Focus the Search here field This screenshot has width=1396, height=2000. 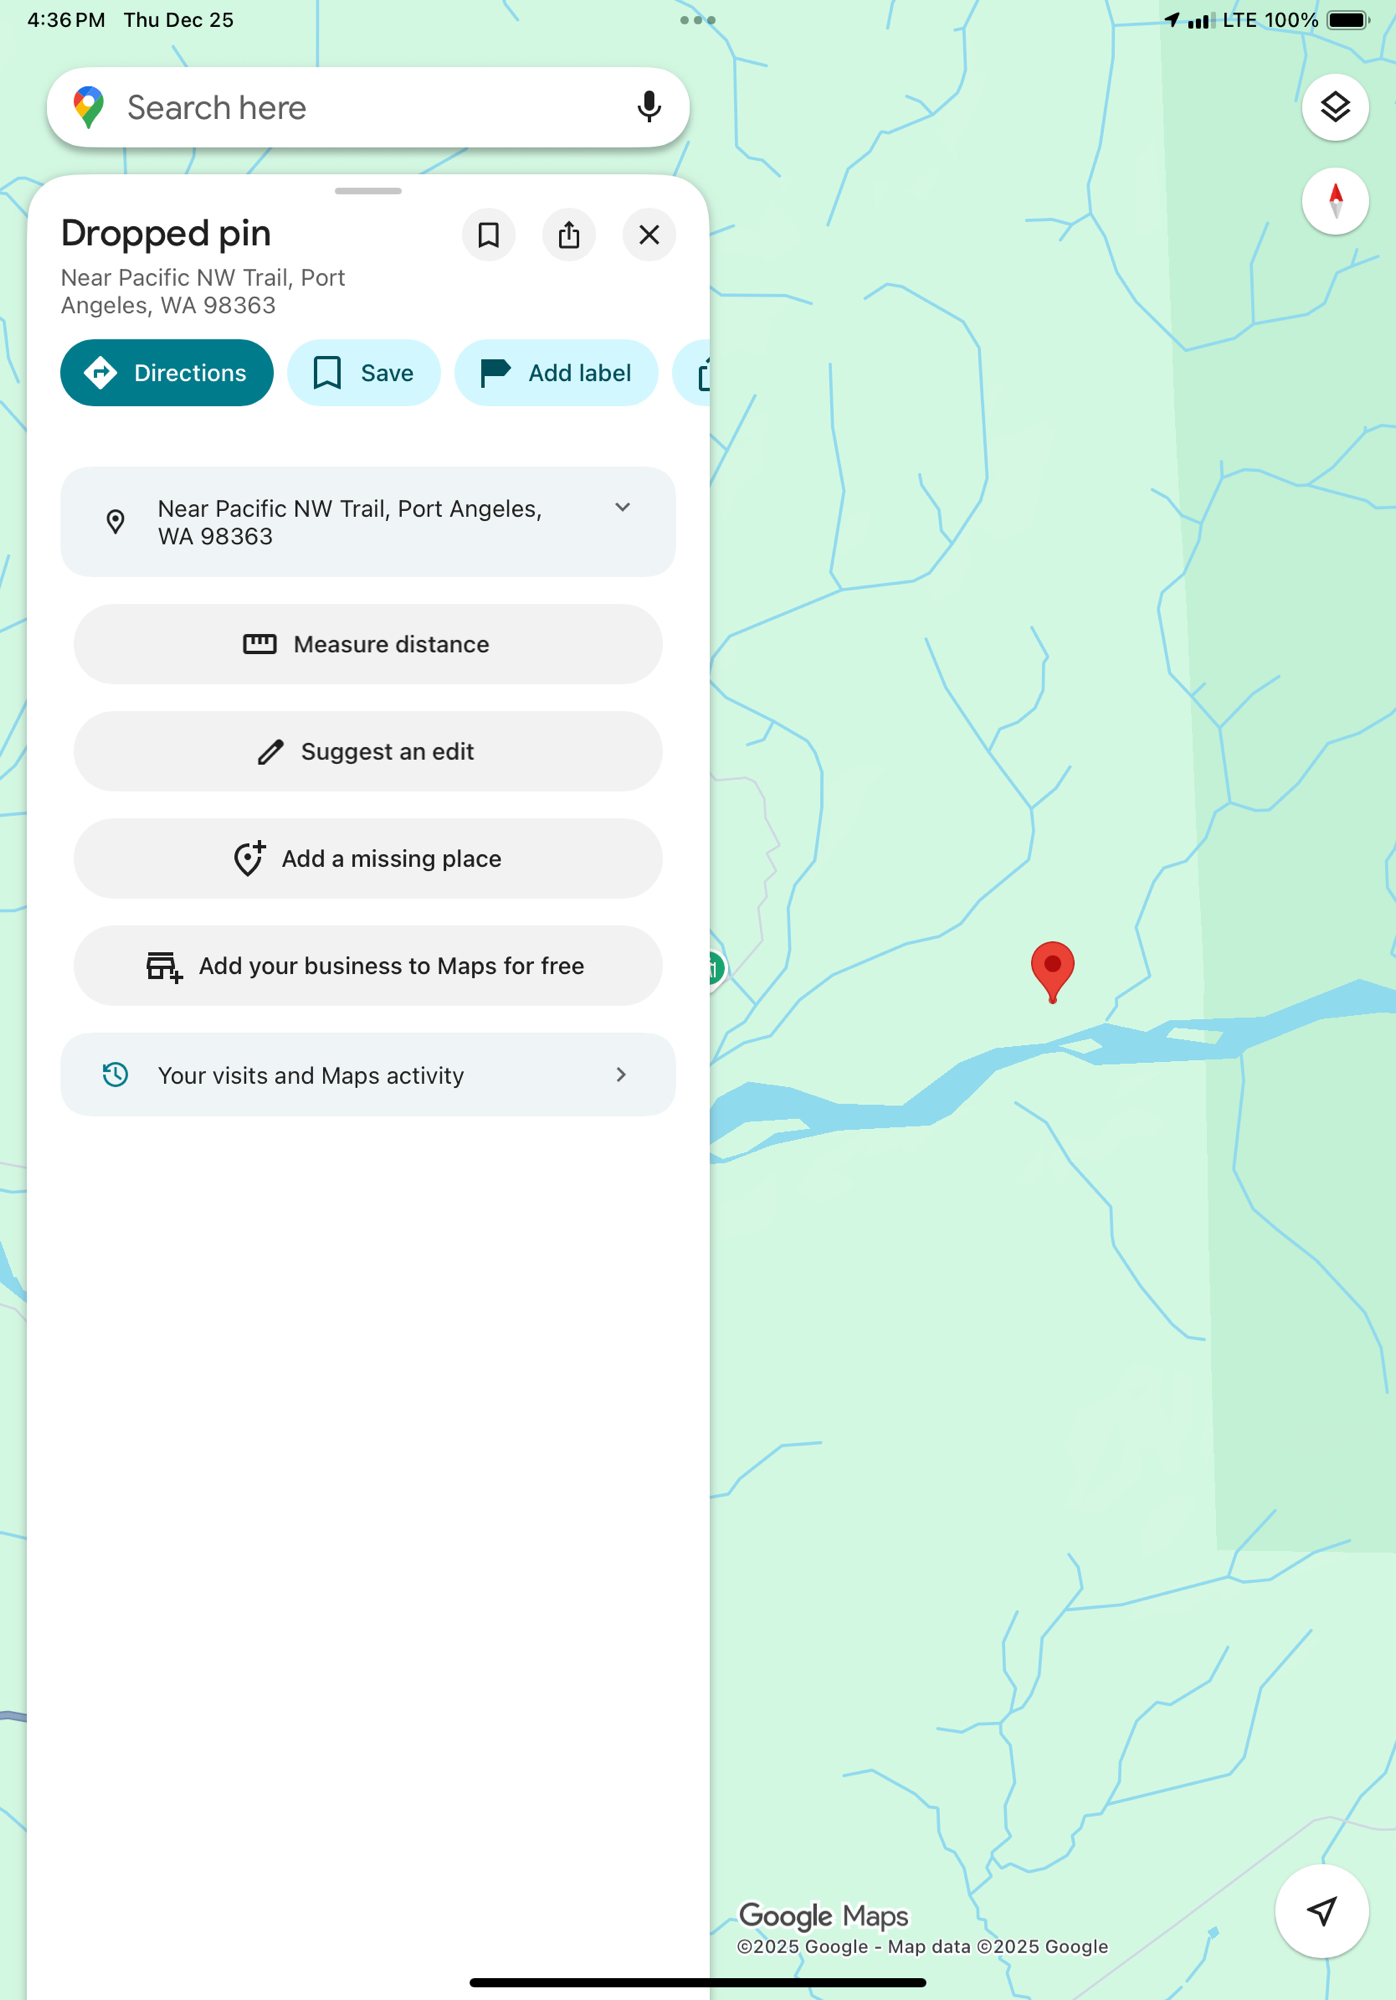coord(368,107)
